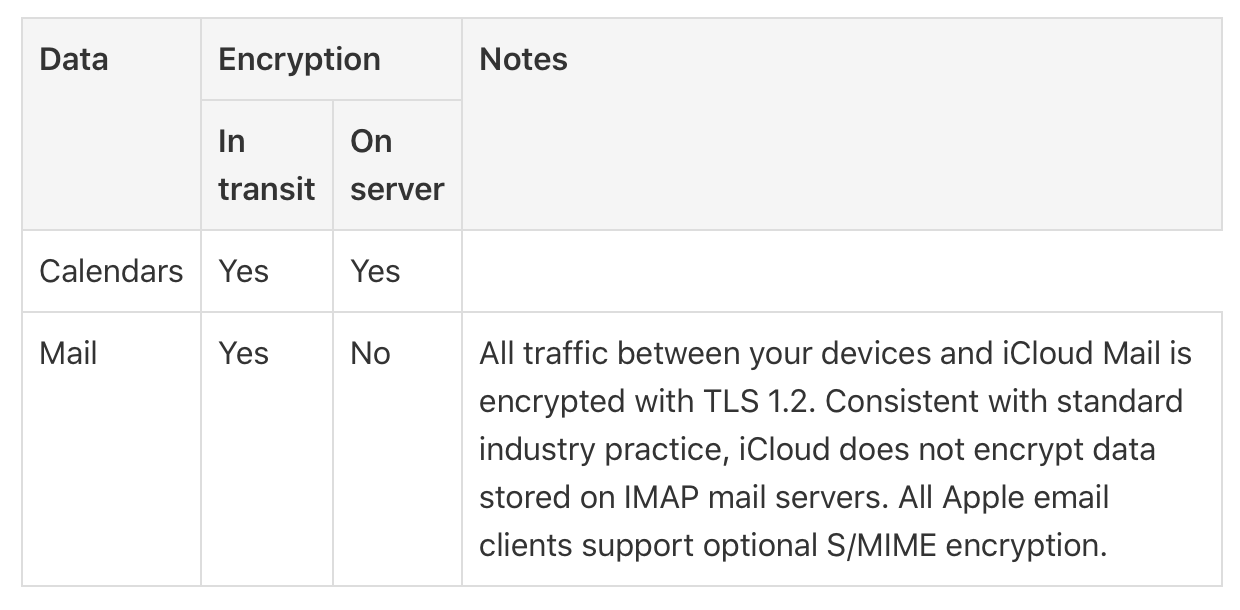The image size is (1240, 610).
Task: Click the empty Calendars notes cell
Action: (x=841, y=271)
